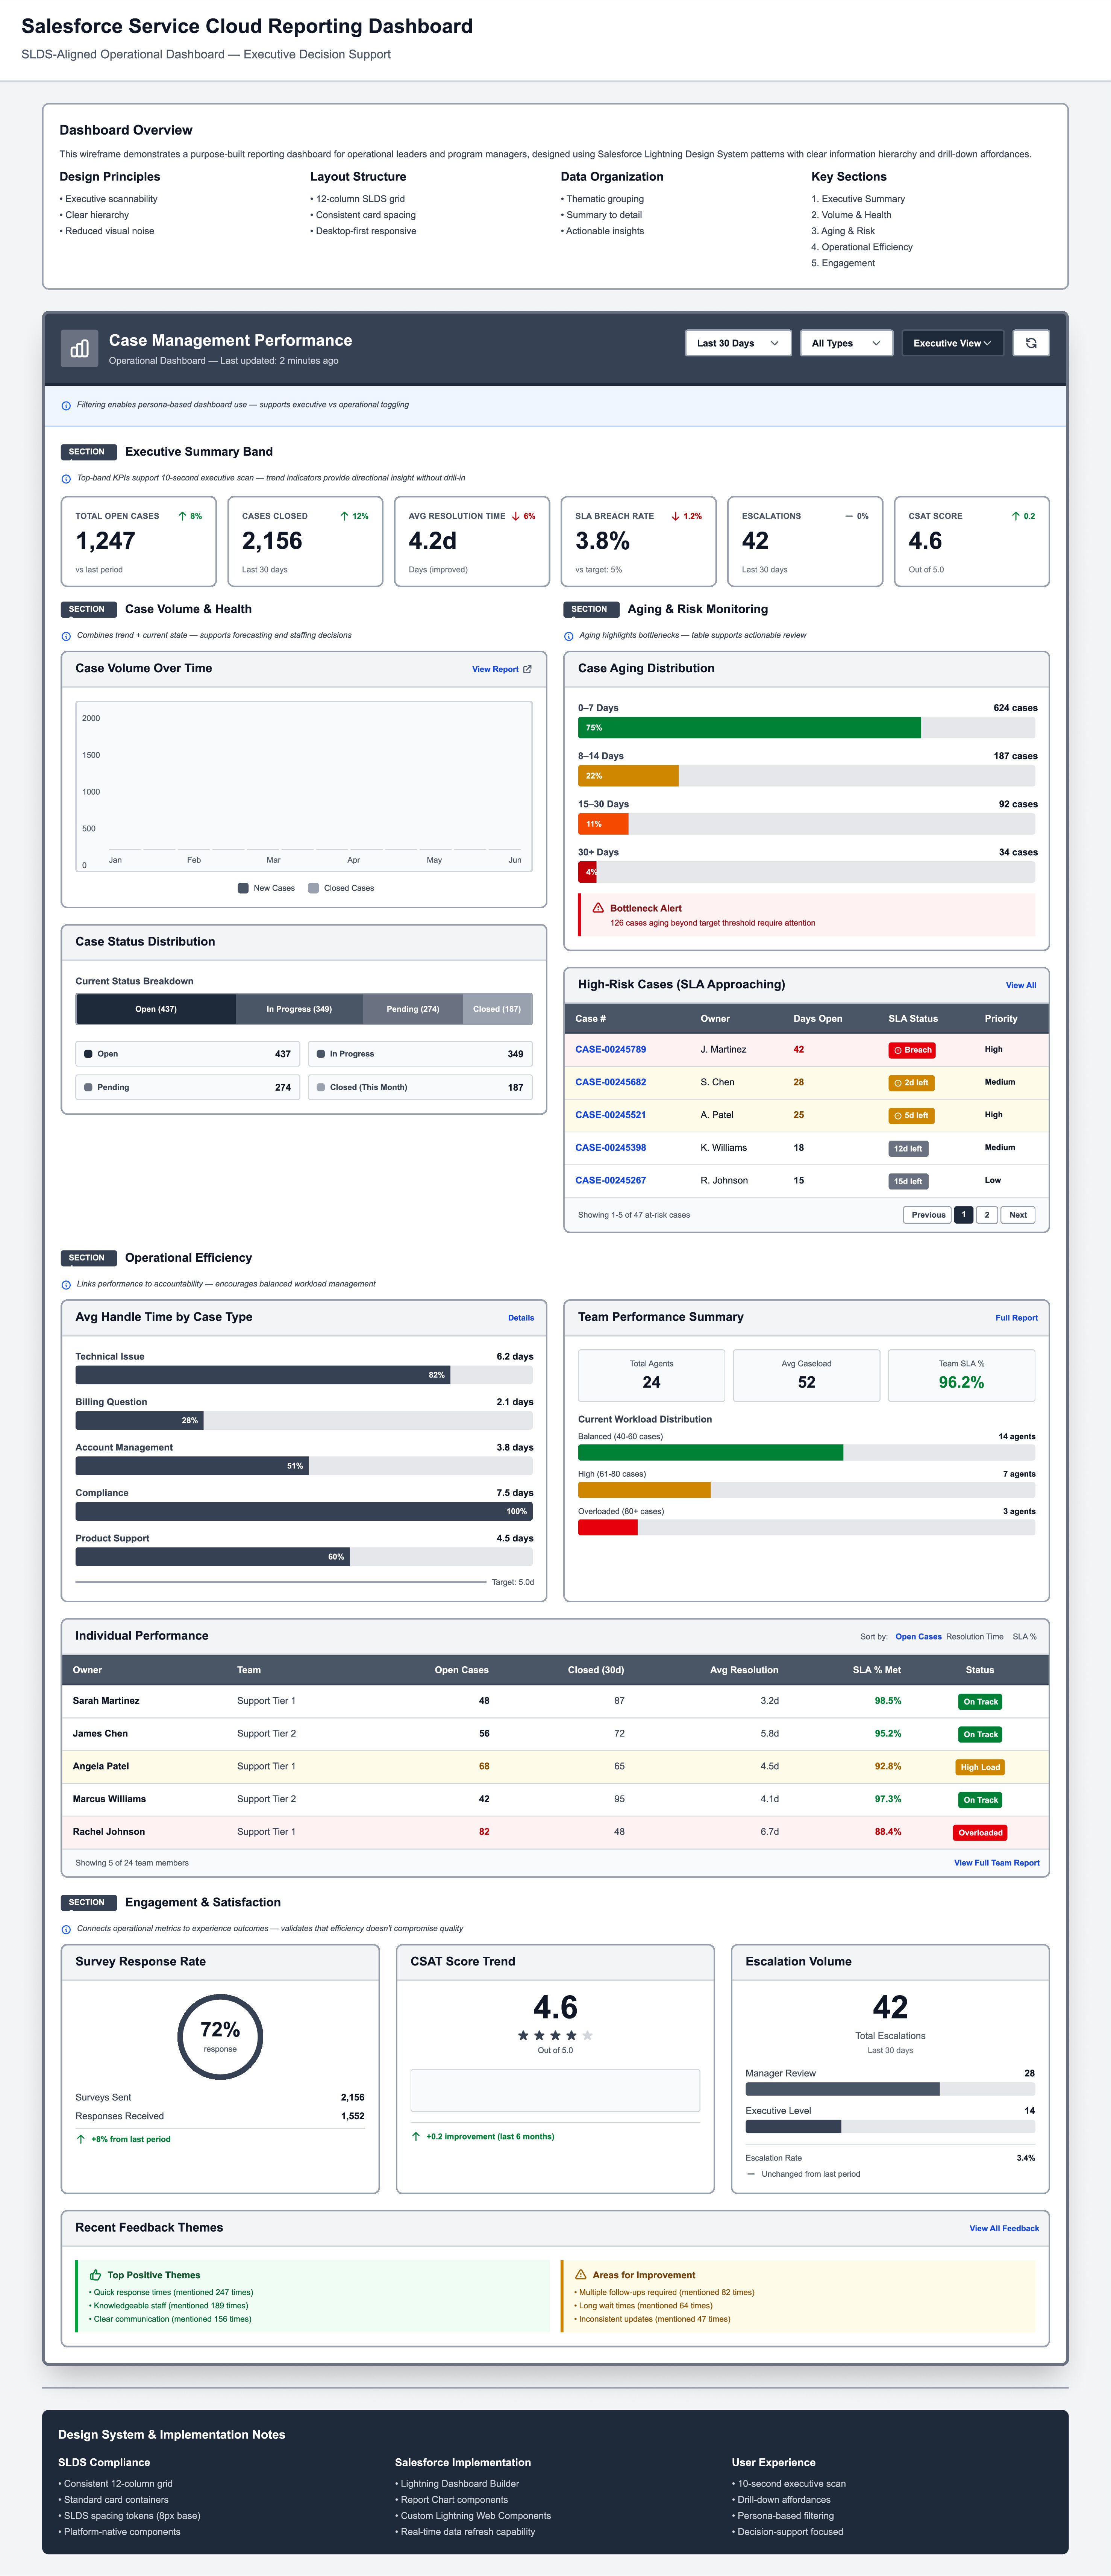Screen dimensions: 1111x2576
Task: Click the orange 8–14 Days 22% aging bar
Action: pyautogui.click(x=628, y=776)
